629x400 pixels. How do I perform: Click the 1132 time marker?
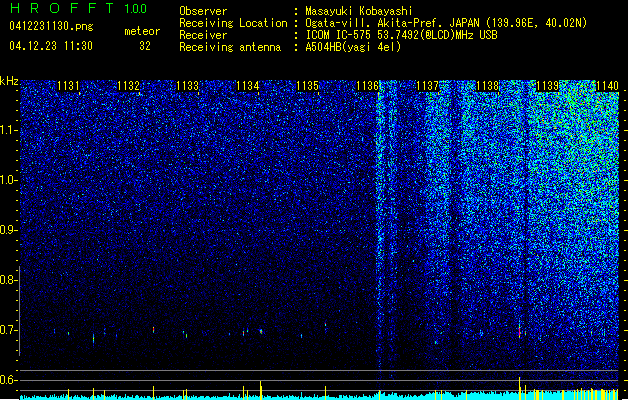click(128, 86)
